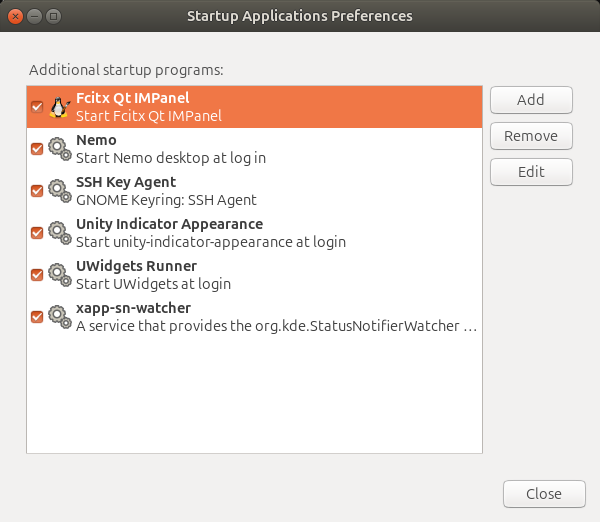Click 'Start Fcitx Qt IMPanel' description

(149, 116)
